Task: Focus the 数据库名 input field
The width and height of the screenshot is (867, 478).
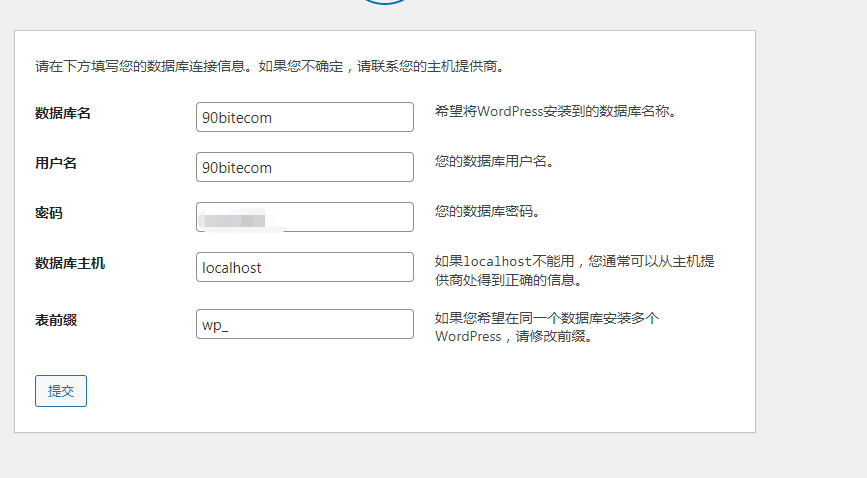Action: (x=305, y=117)
